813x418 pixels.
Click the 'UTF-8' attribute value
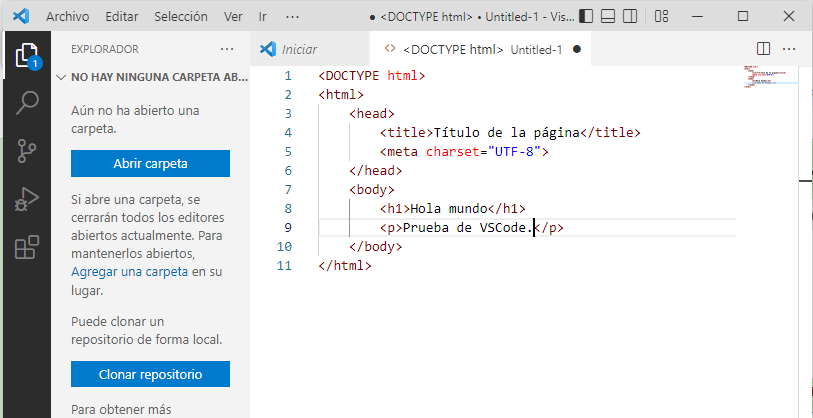[x=514, y=152]
